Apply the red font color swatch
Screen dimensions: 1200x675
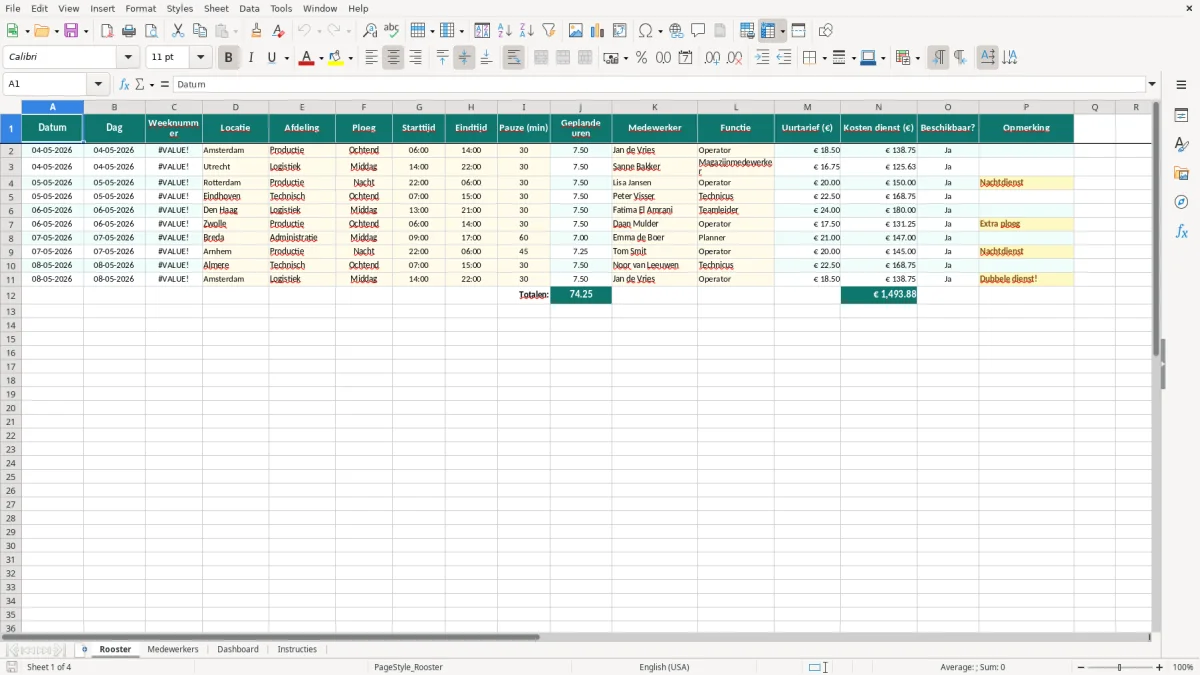coord(306,58)
